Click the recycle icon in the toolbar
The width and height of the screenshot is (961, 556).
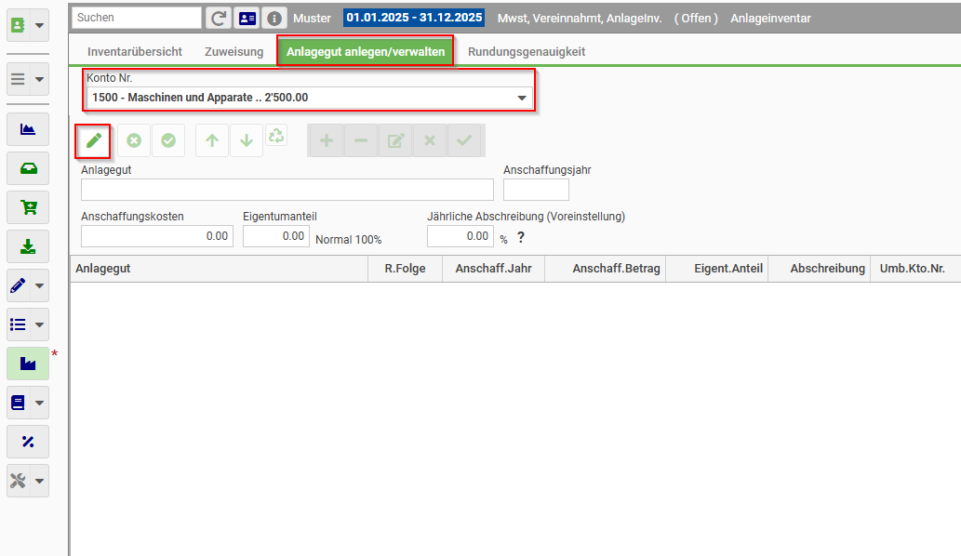coord(276,135)
